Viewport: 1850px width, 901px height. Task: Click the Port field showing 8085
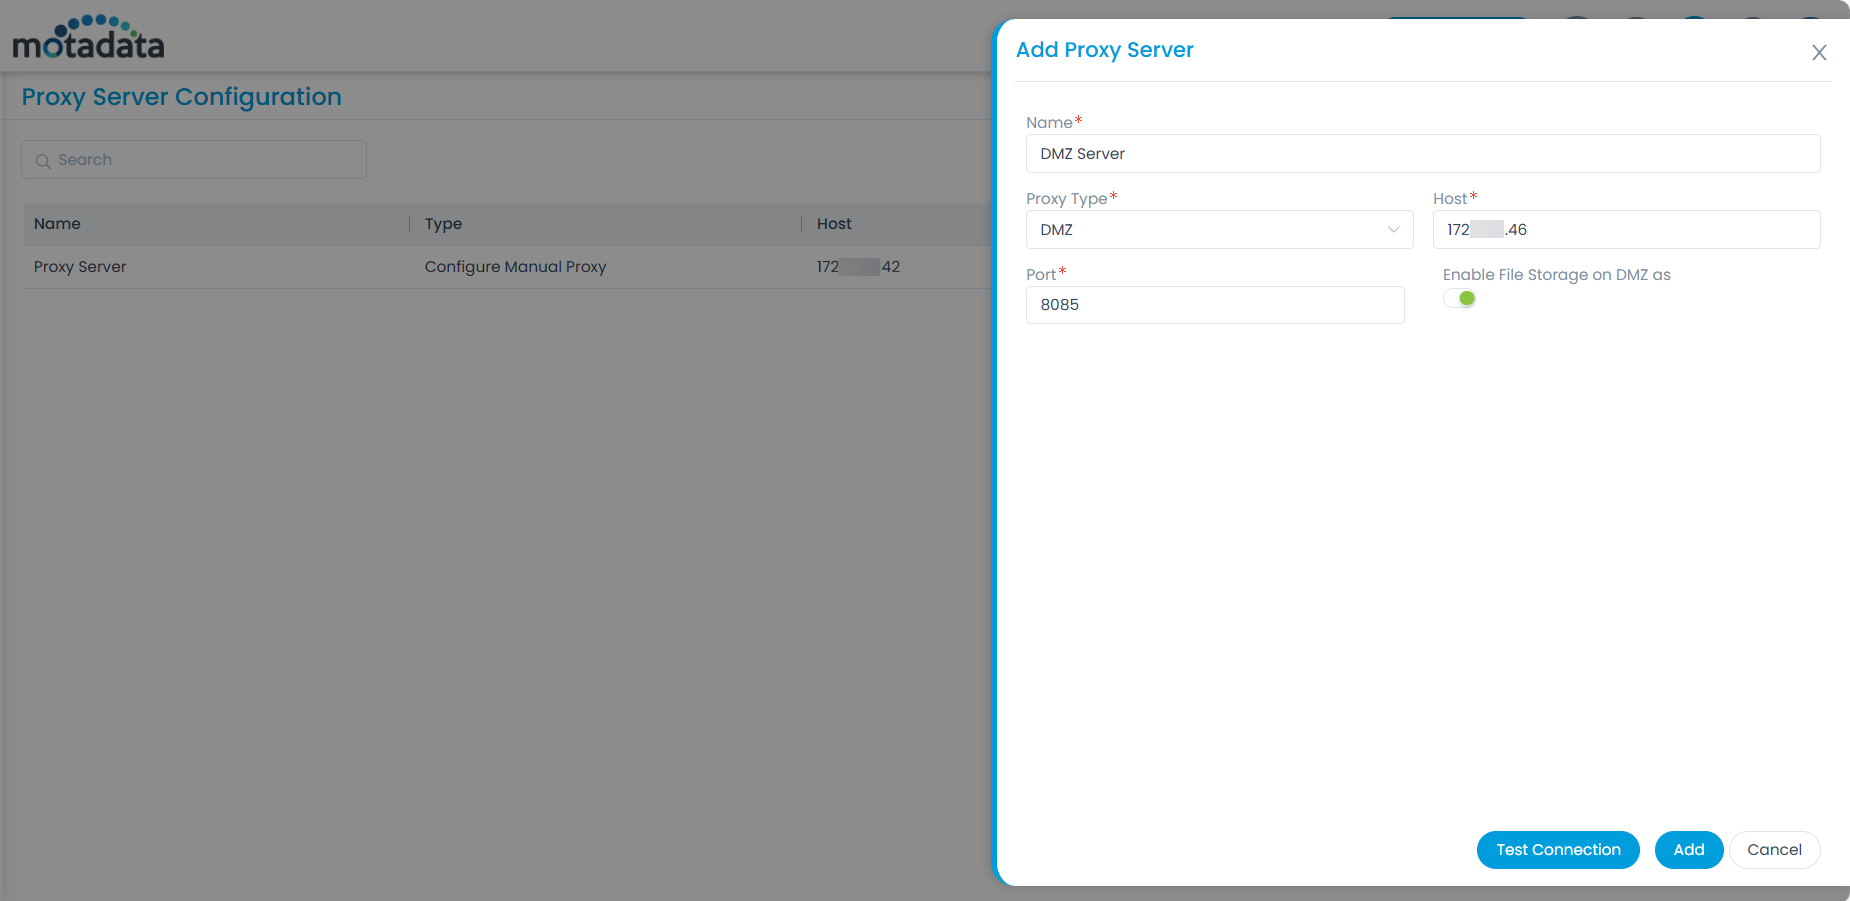1214,305
